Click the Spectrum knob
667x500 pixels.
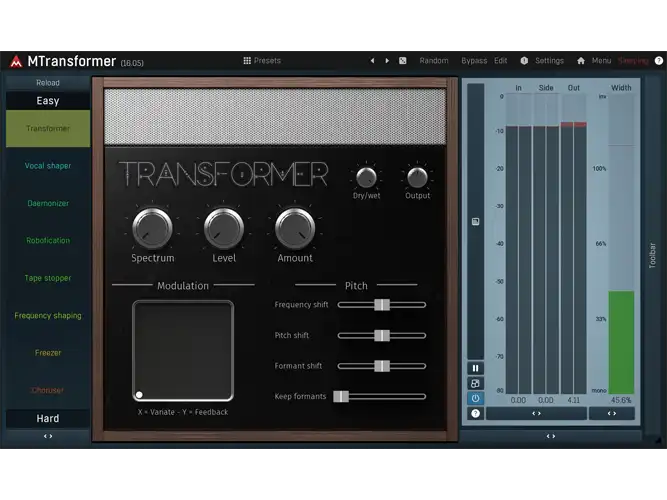pyautogui.click(x=152, y=228)
